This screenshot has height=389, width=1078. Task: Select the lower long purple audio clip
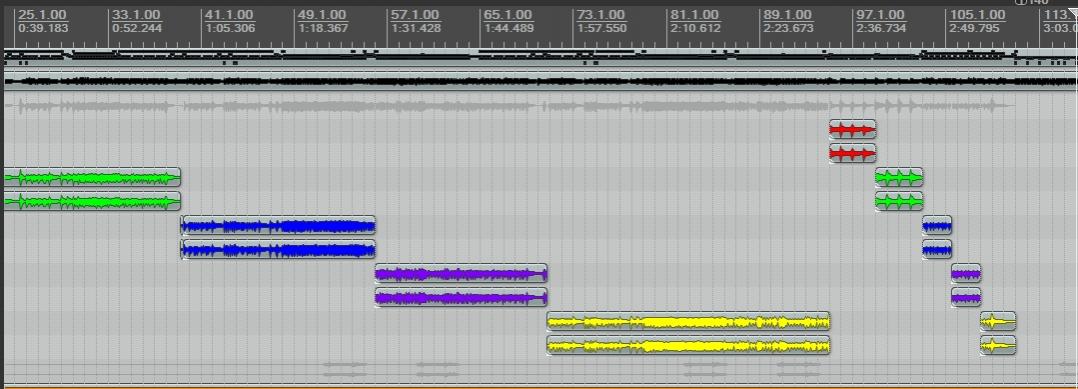[461, 298]
